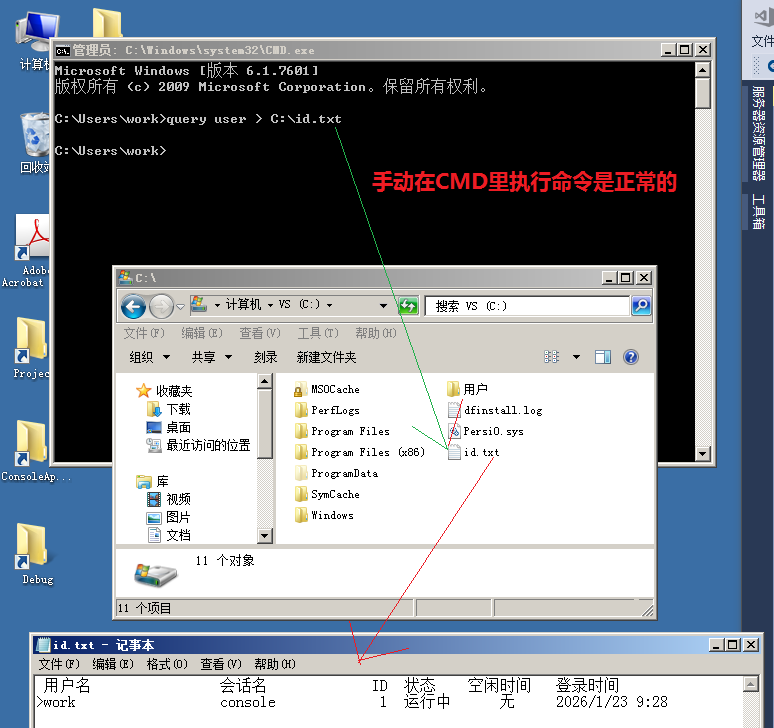Screen dimensions: 774x728
Task: Select the Persi0.sys file
Action: tap(485, 431)
